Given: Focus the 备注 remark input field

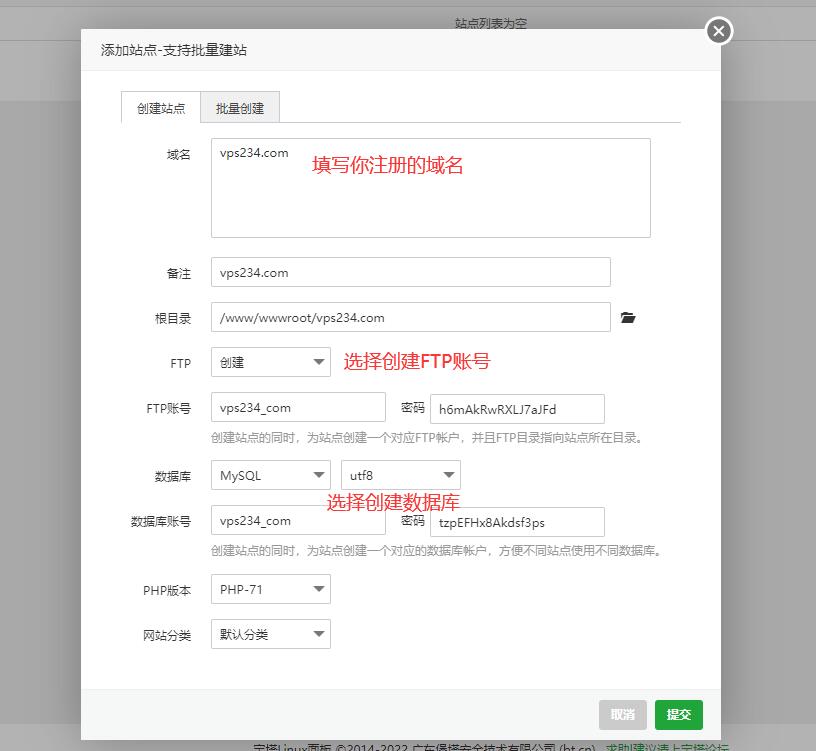Looking at the screenshot, I should coord(410,272).
